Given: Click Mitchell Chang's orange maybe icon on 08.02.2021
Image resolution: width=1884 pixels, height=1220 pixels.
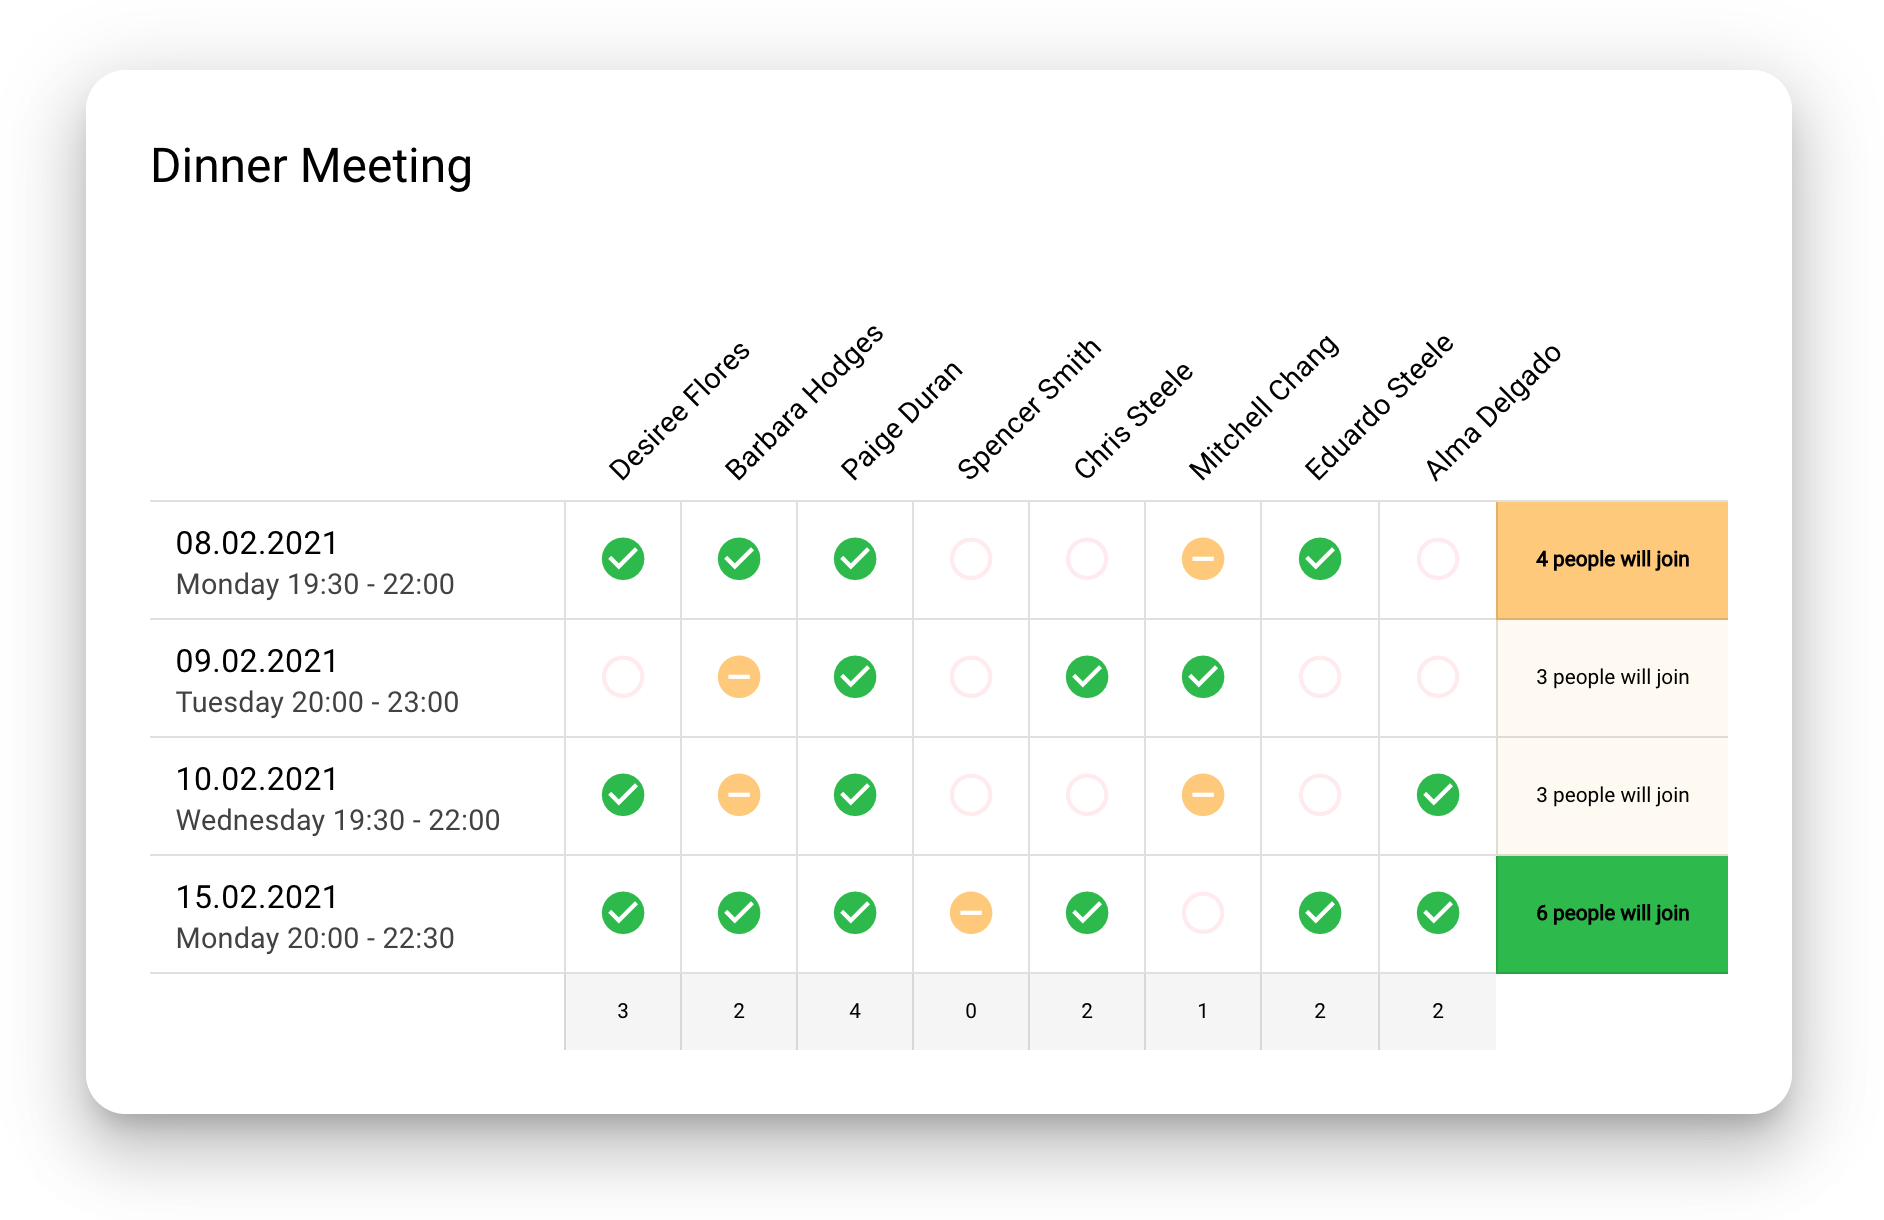Looking at the screenshot, I should (1203, 559).
